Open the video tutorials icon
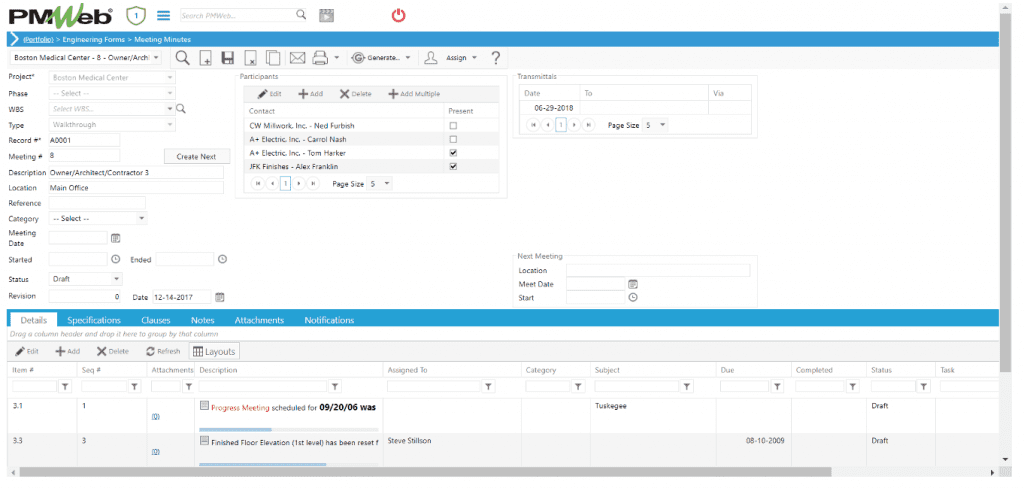Image resolution: width=1024 pixels, height=488 pixels. point(326,16)
